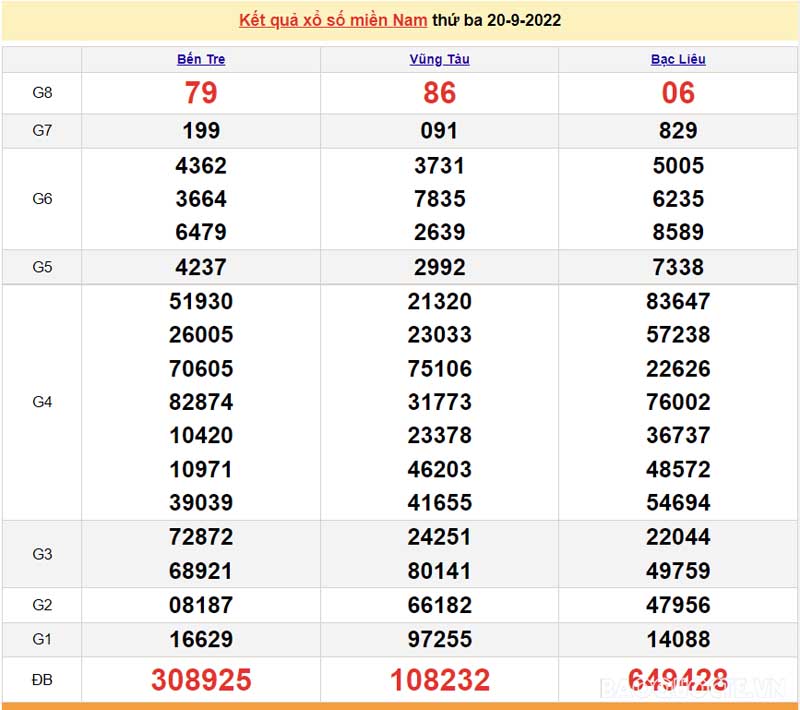Click Vũng Tàu G8 number 86
This screenshot has width=800, height=710.
tap(439, 93)
